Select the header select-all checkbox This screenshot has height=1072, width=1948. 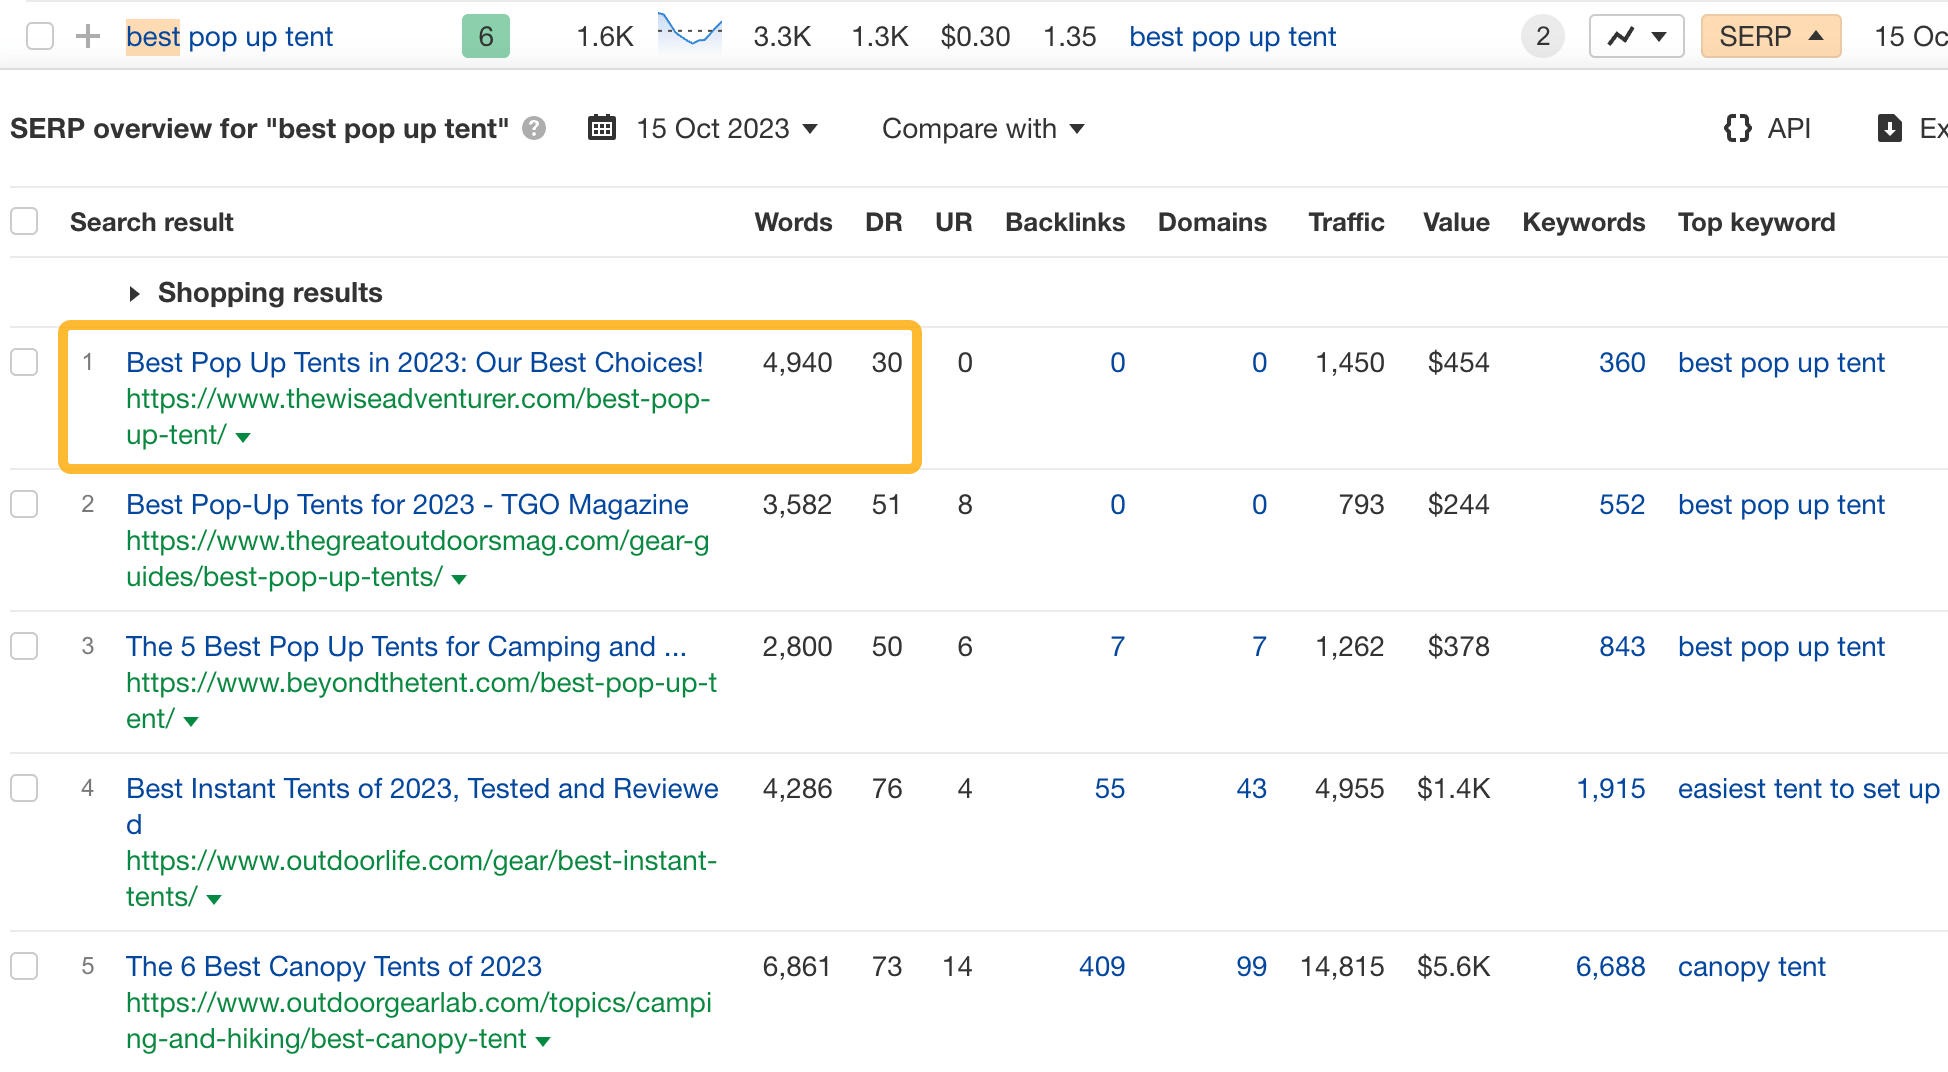click(24, 221)
